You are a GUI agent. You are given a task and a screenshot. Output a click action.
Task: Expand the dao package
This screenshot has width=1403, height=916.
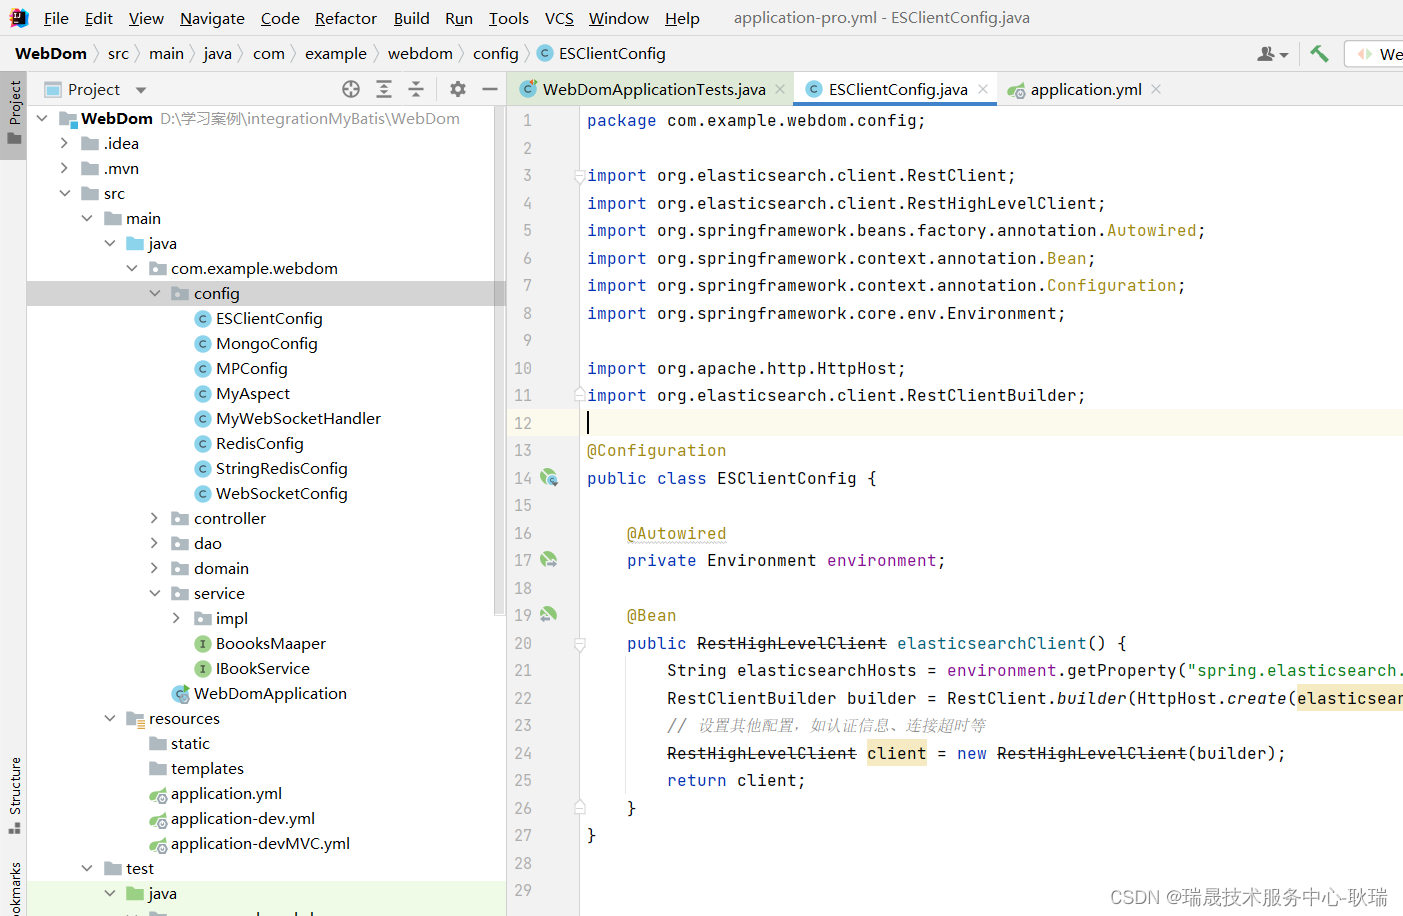tap(154, 543)
